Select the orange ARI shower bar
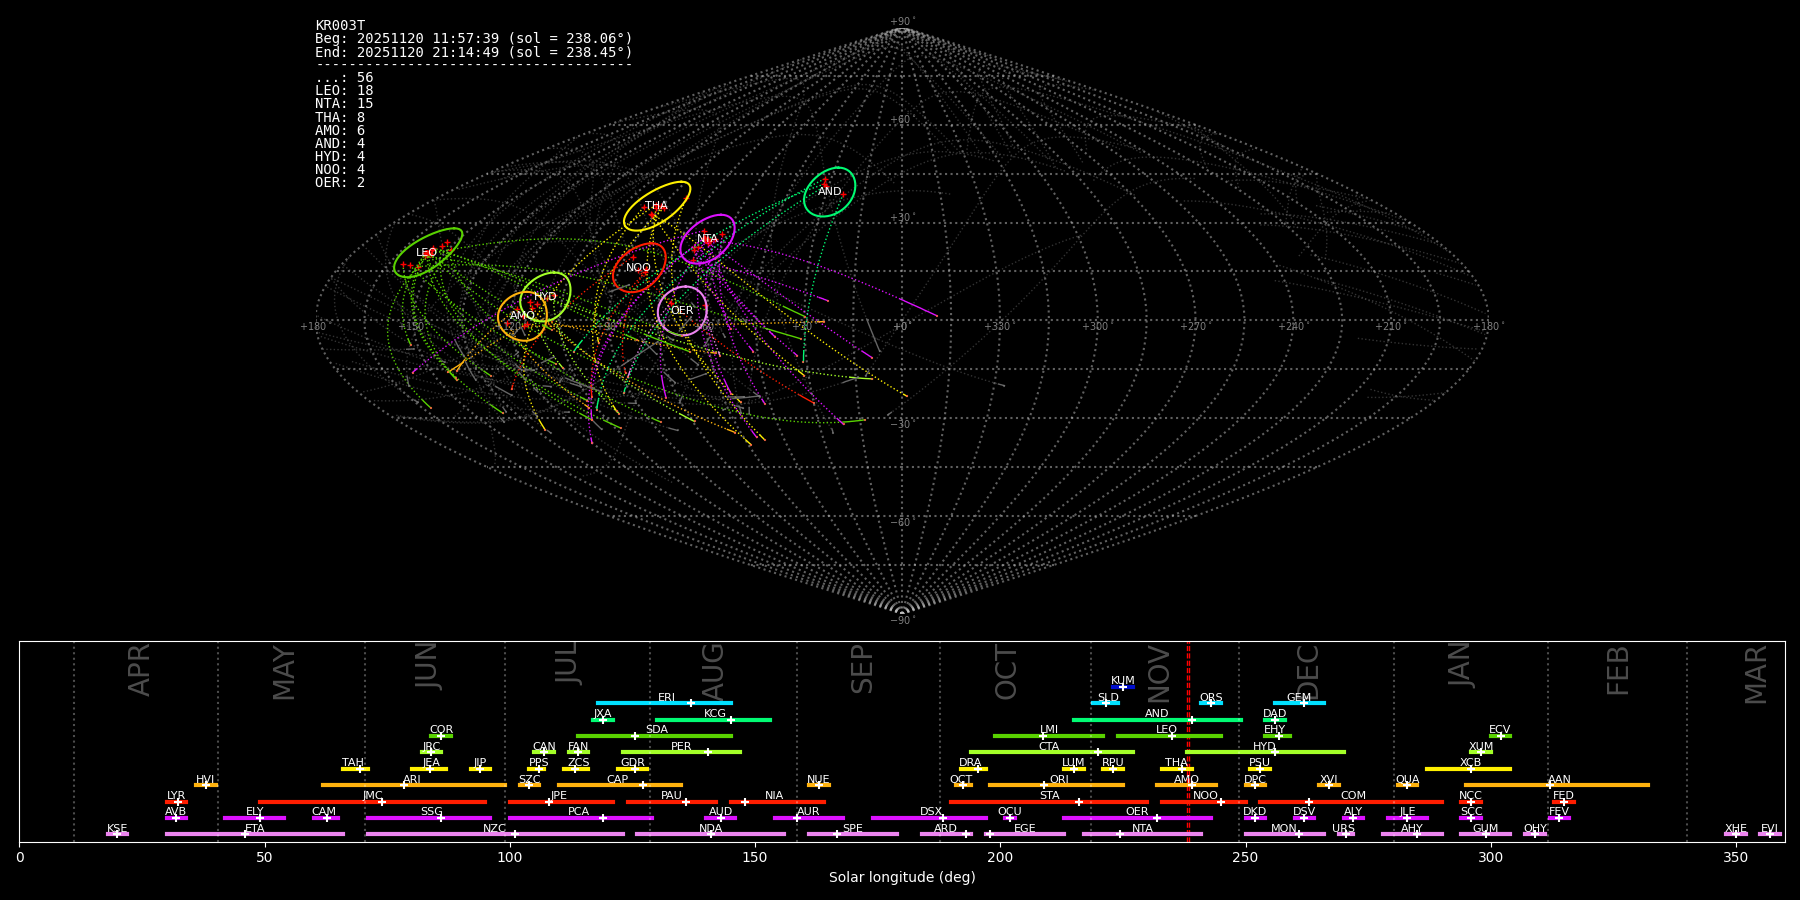Image resolution: width=1800 pixels, height=900 pixels. pos(413,785)
